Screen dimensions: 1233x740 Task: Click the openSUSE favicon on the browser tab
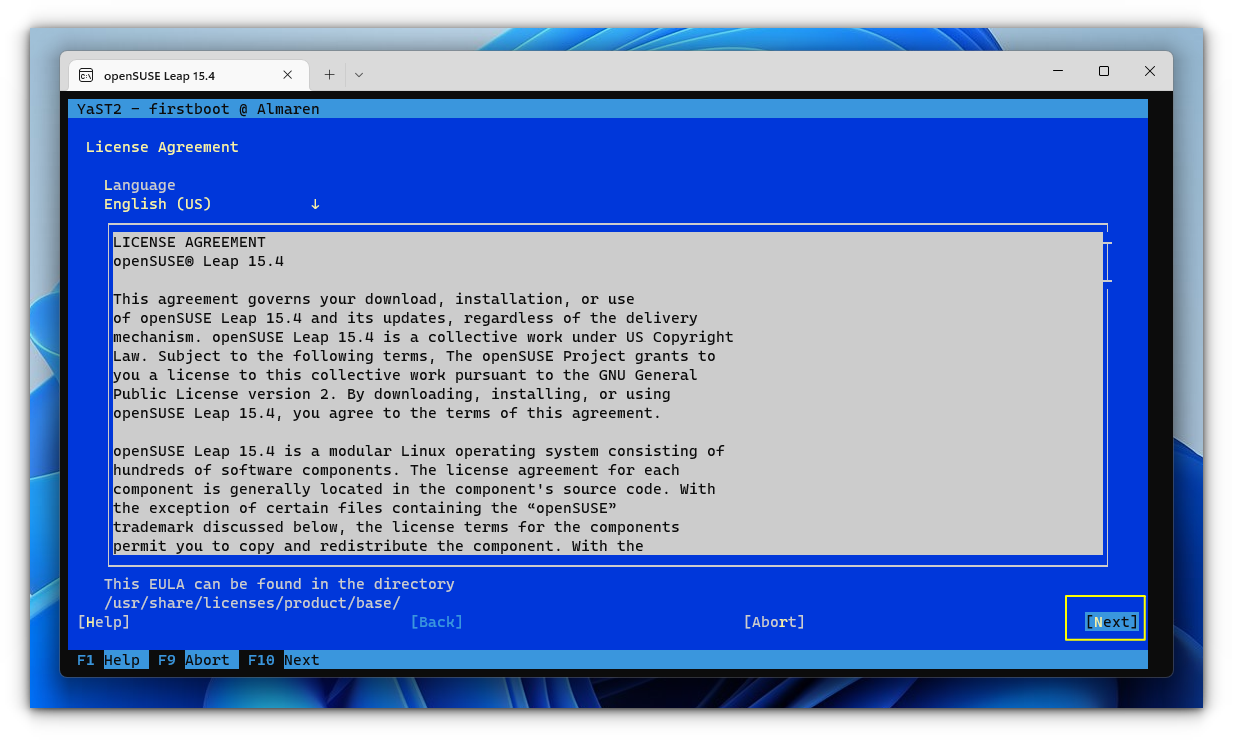(x=88, y=74)
